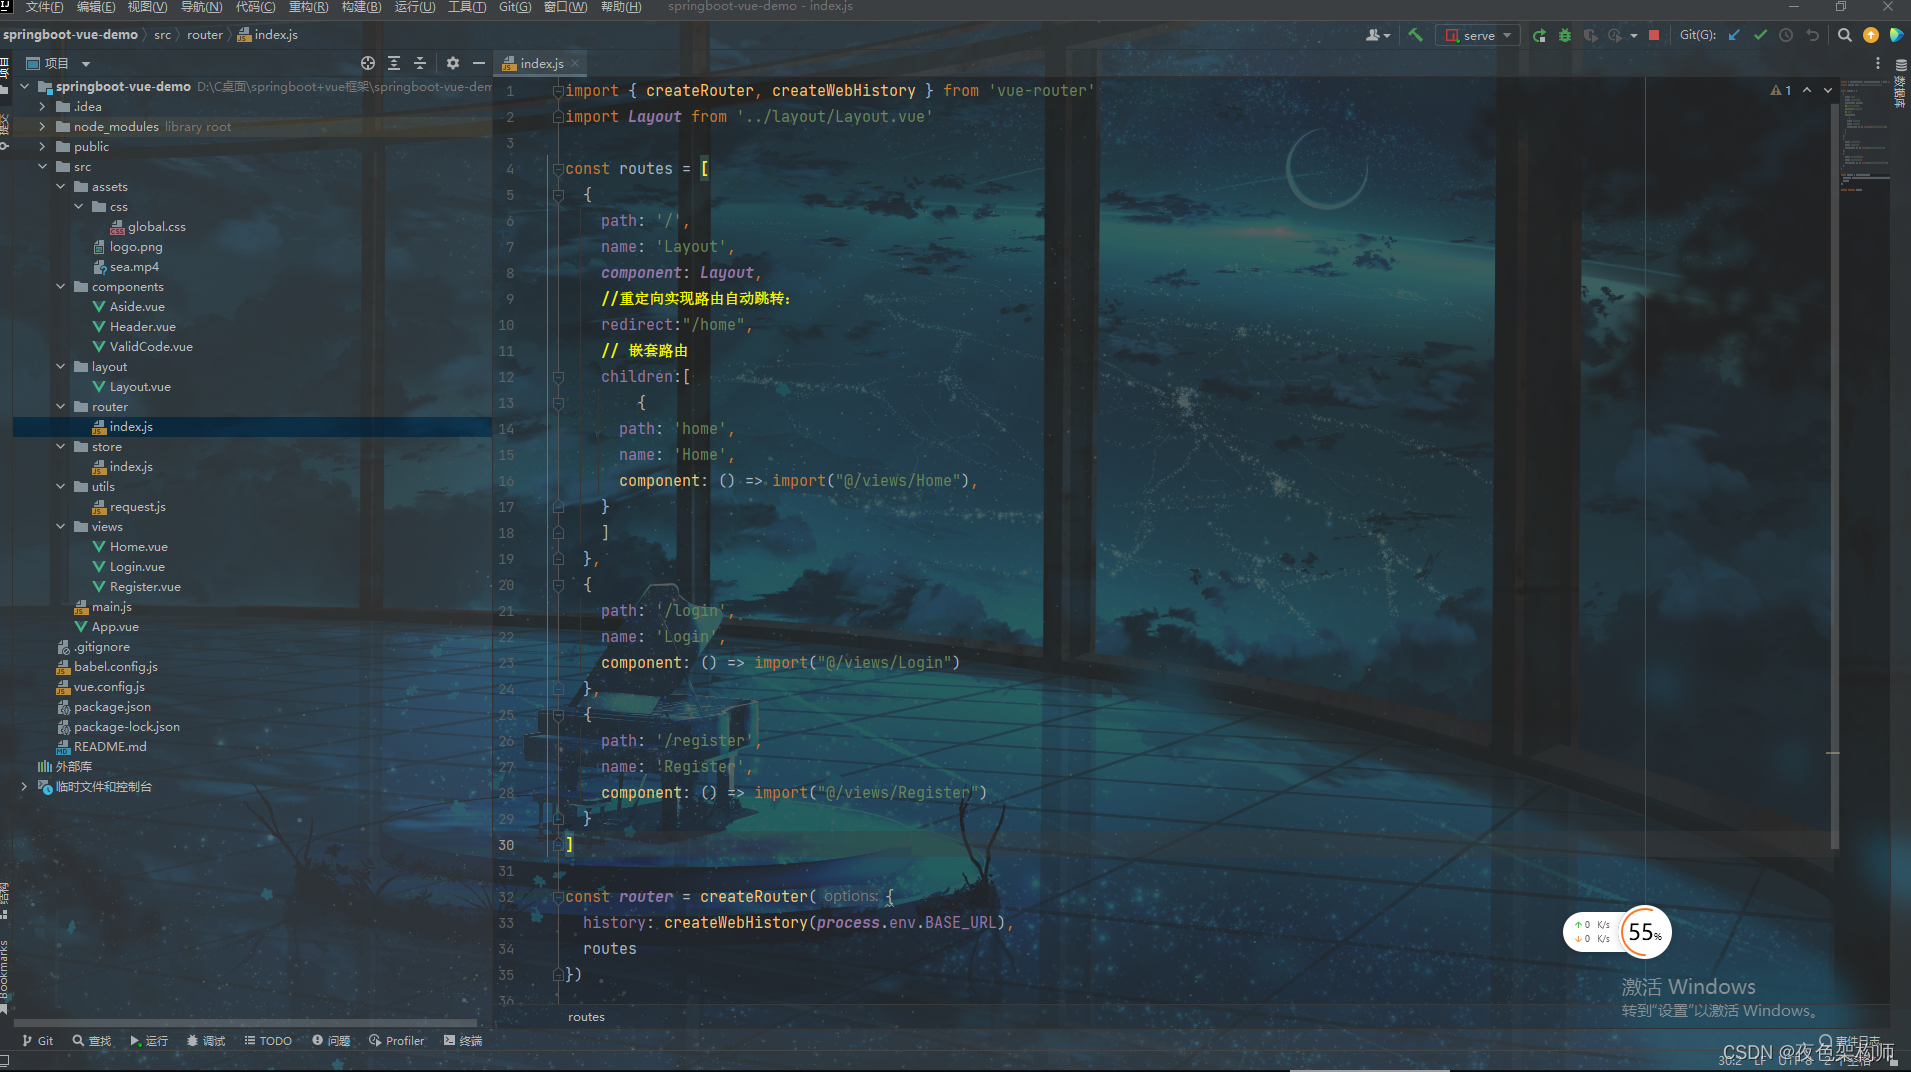This screenshot has width=1911, height=1072.
Task: Click the orange IDE update arrow icon
Action: [1871, 35]
